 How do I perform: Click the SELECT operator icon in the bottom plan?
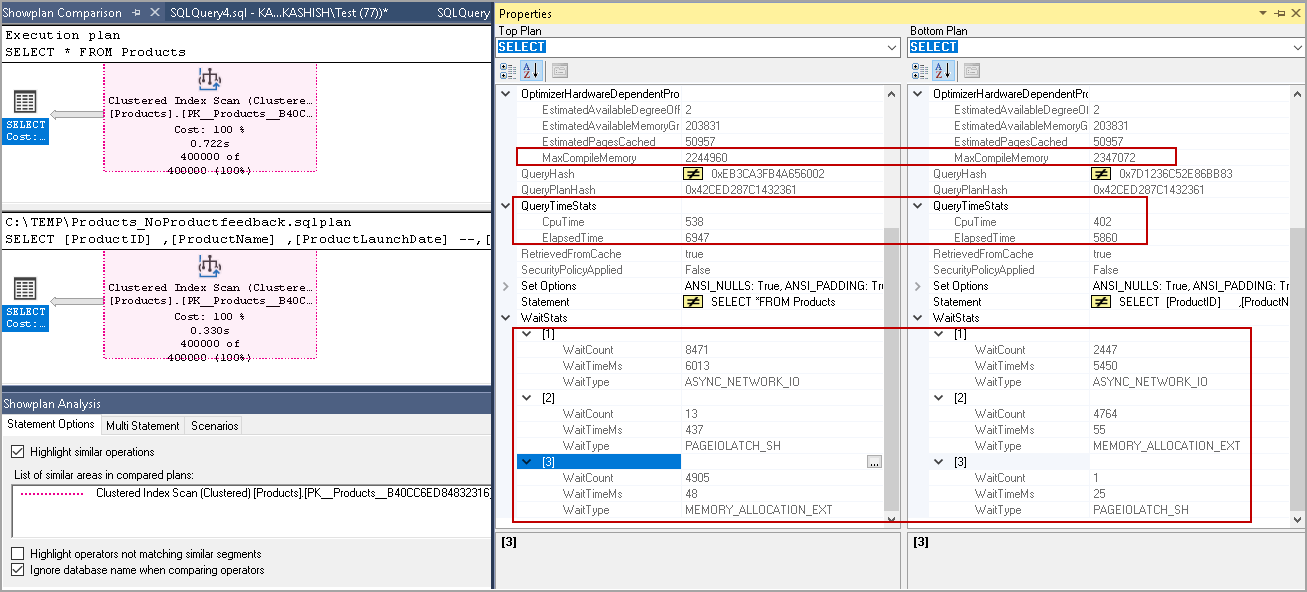pos(26,289)
